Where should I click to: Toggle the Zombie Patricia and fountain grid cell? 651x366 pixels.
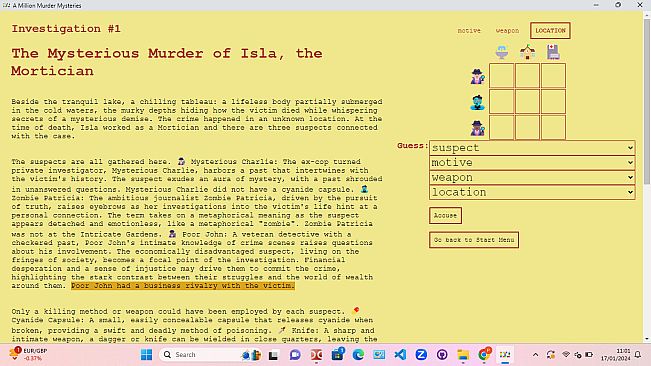click(502, 101)
